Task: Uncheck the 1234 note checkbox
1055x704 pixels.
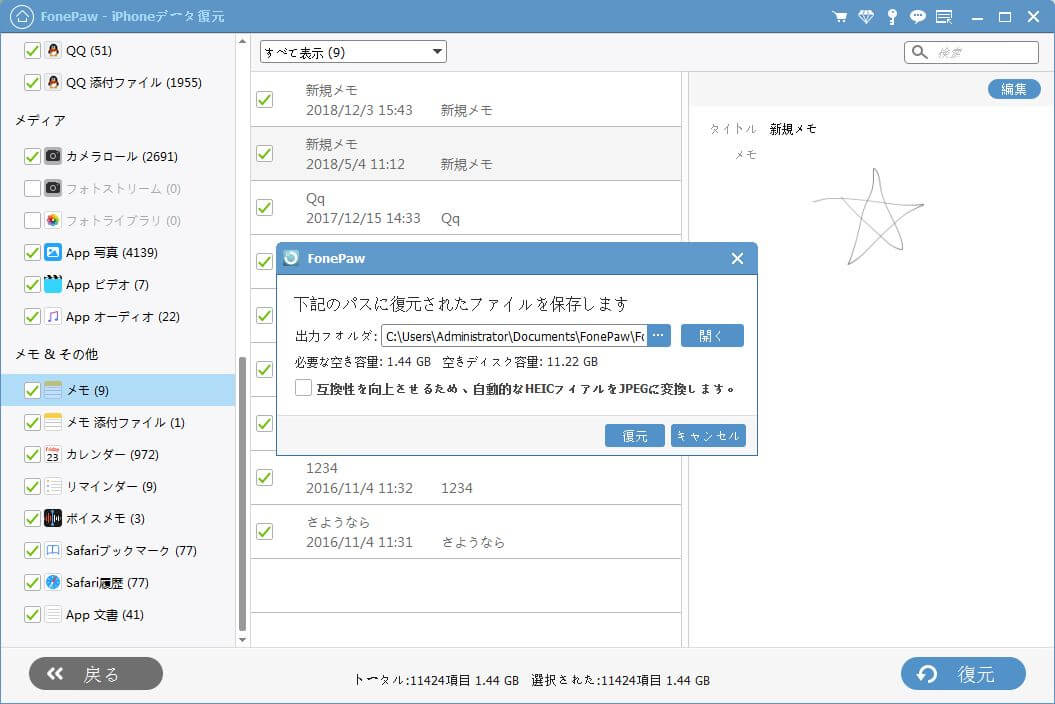Action: point(264,478)
